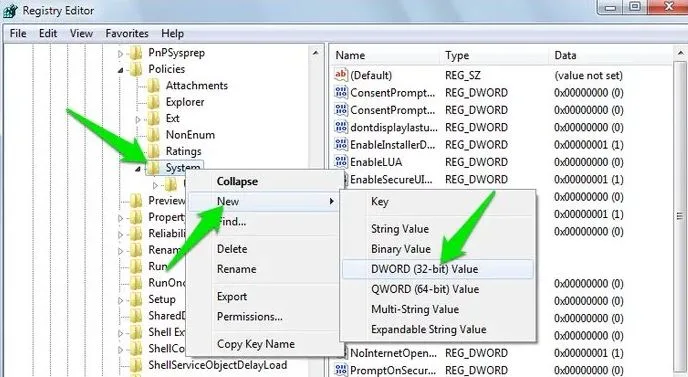Screen dimensions: 688x377
Task: Select the NonEnum key
Action: tap(190, 135)
